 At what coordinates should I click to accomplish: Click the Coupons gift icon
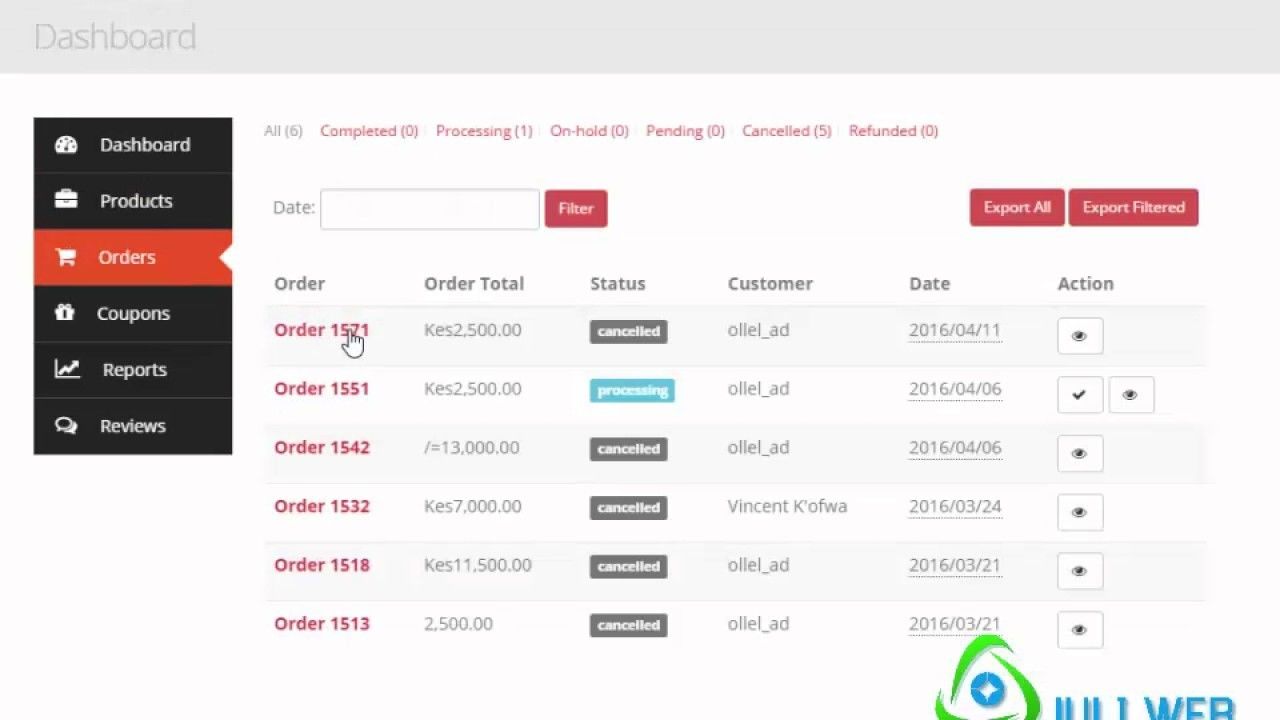click(x=66, y=313)
